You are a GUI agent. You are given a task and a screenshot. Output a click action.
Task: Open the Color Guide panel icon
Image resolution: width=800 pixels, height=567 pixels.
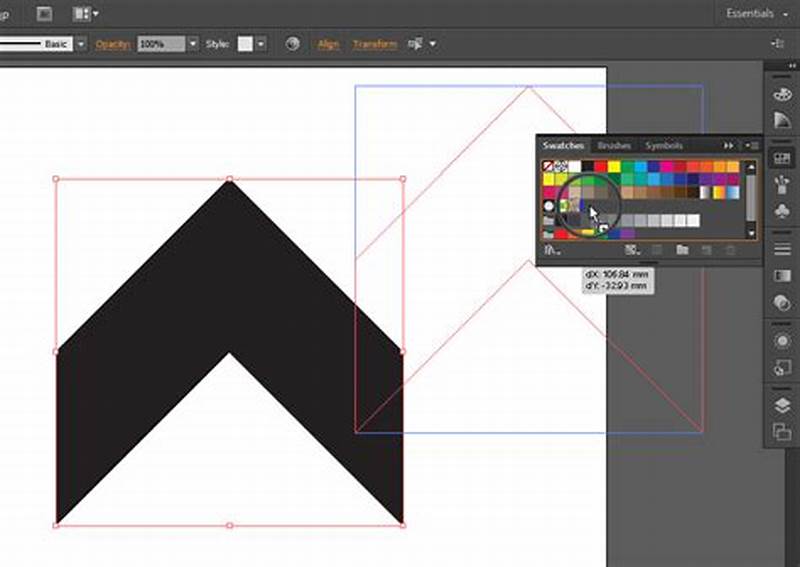tap(782, 120)
